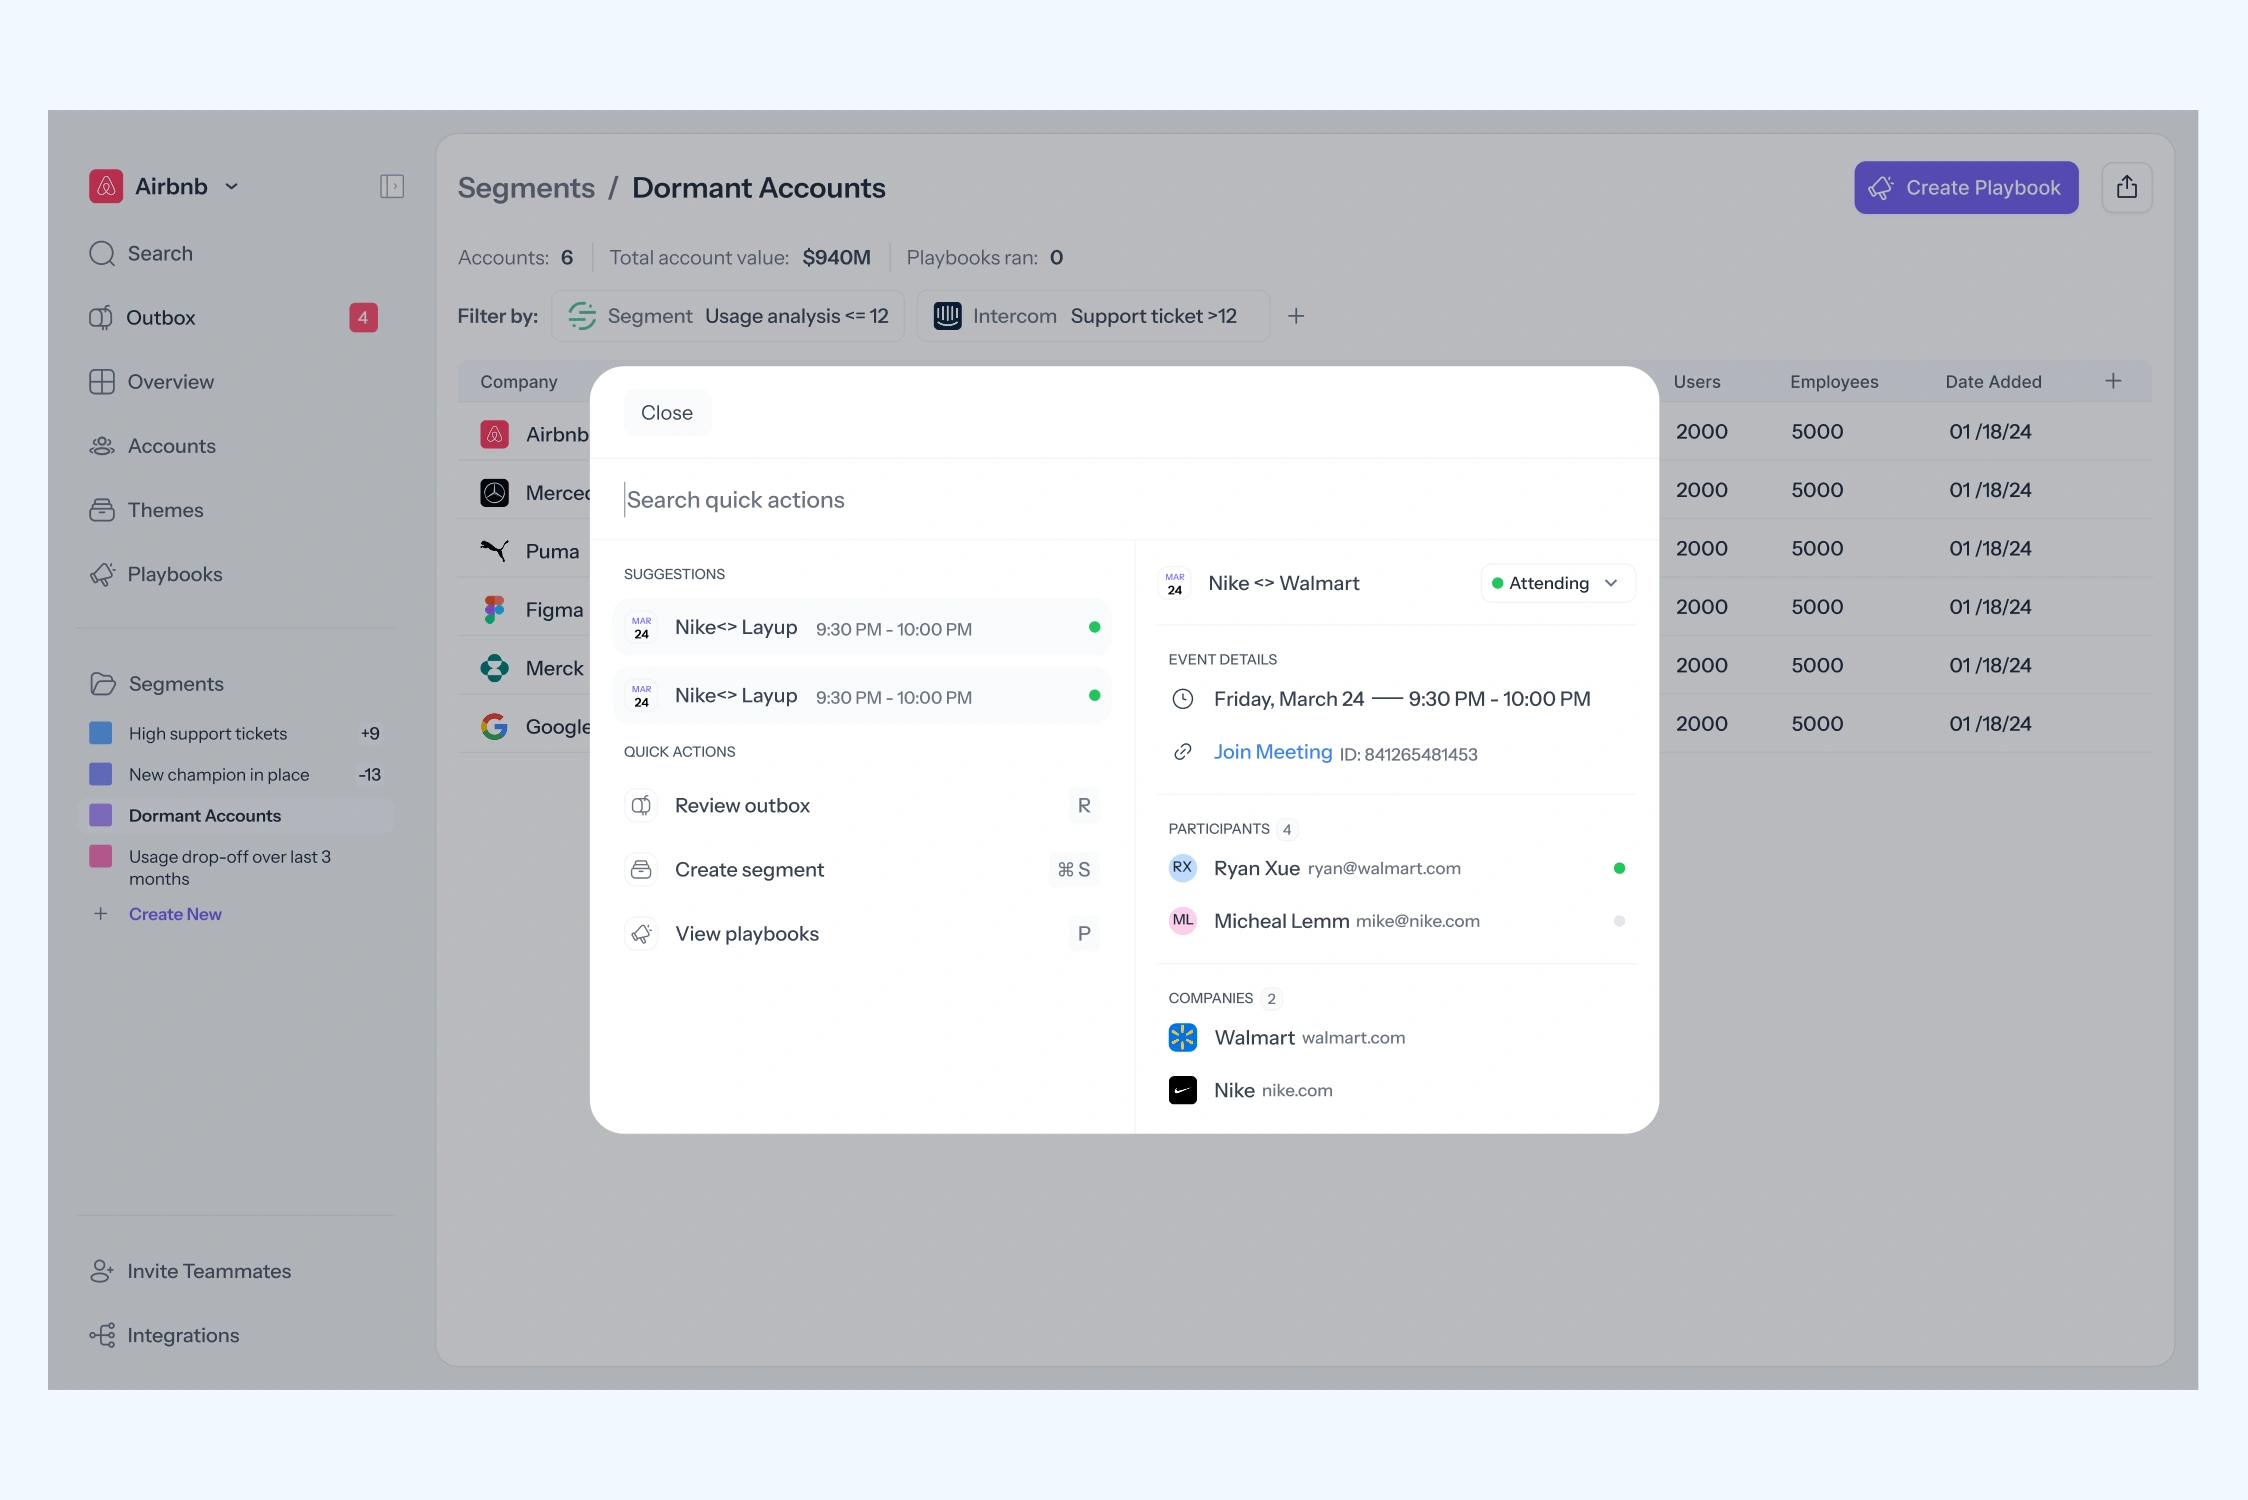This screenshot has width=2248, height=1500.
Task: Click the purple Dormant Accounts color swatch
Action: pyautogui.click(x=101, y=816)
